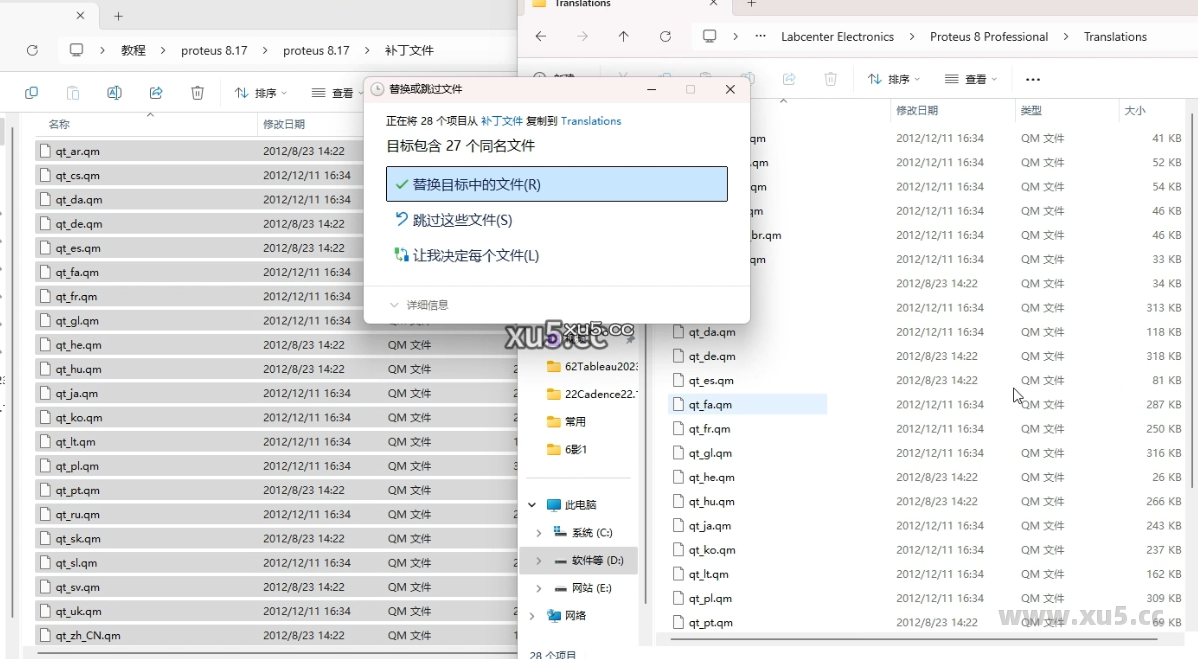Click the Delete trash icon in the right toolbar

point(831,79)
